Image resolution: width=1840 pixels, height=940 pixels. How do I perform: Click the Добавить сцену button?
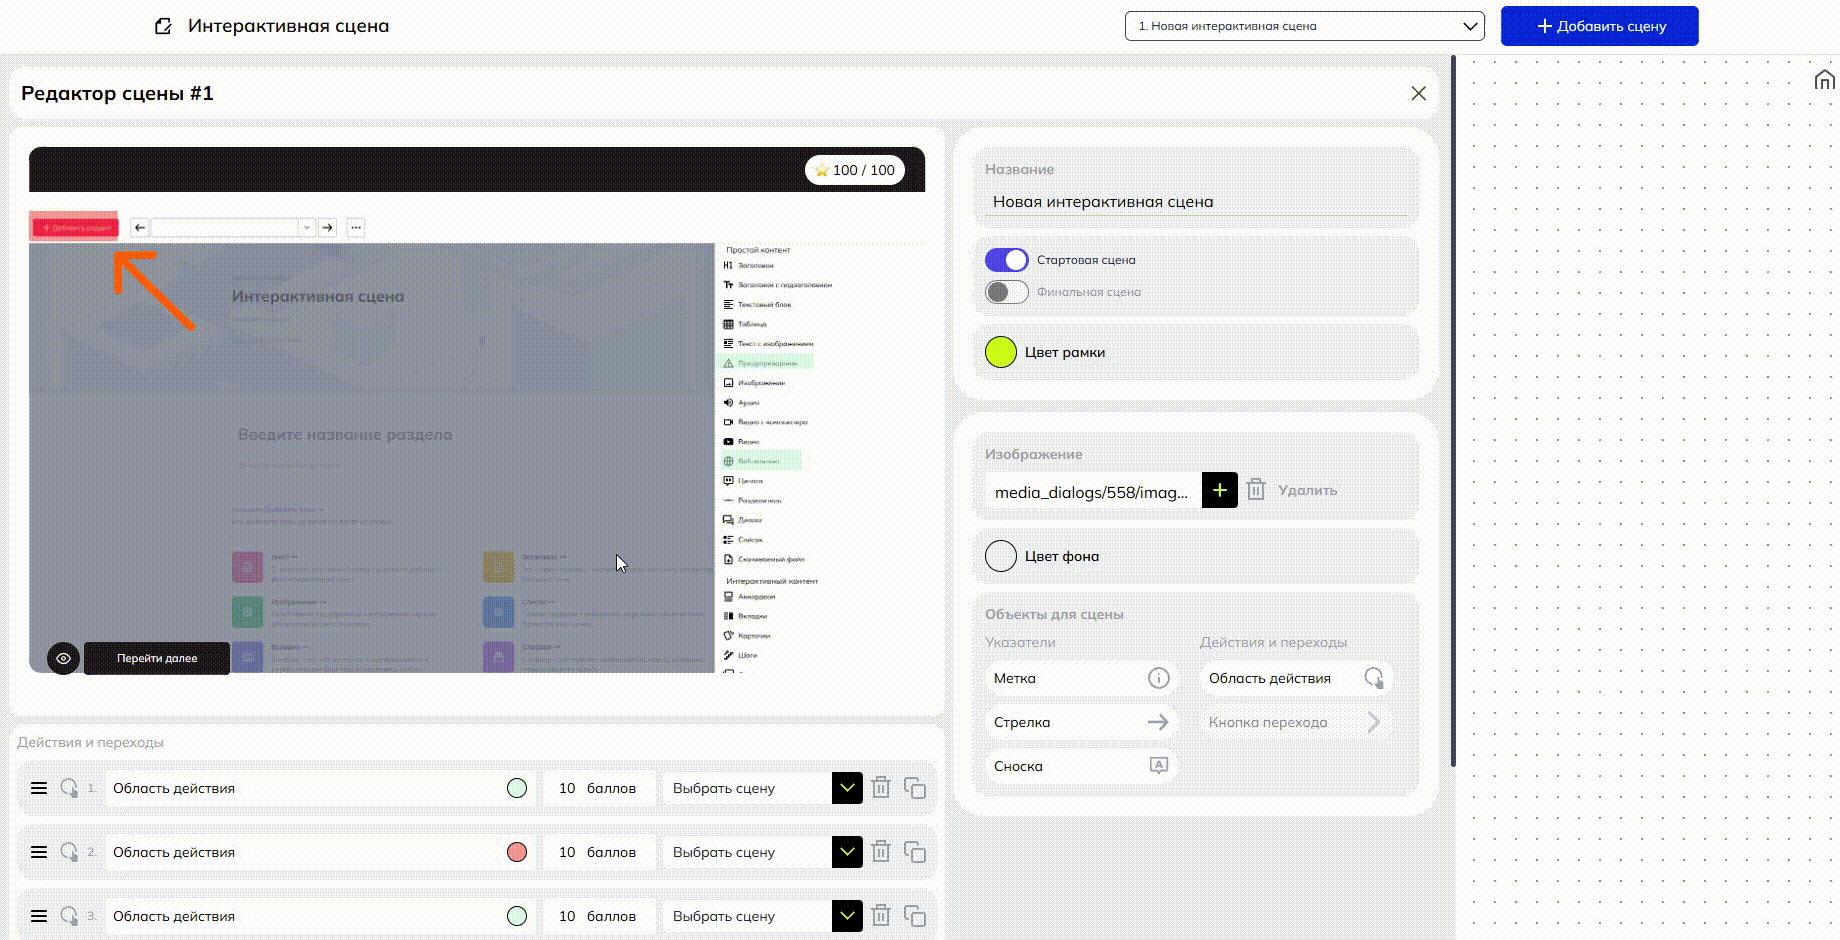coord(1599,26)
